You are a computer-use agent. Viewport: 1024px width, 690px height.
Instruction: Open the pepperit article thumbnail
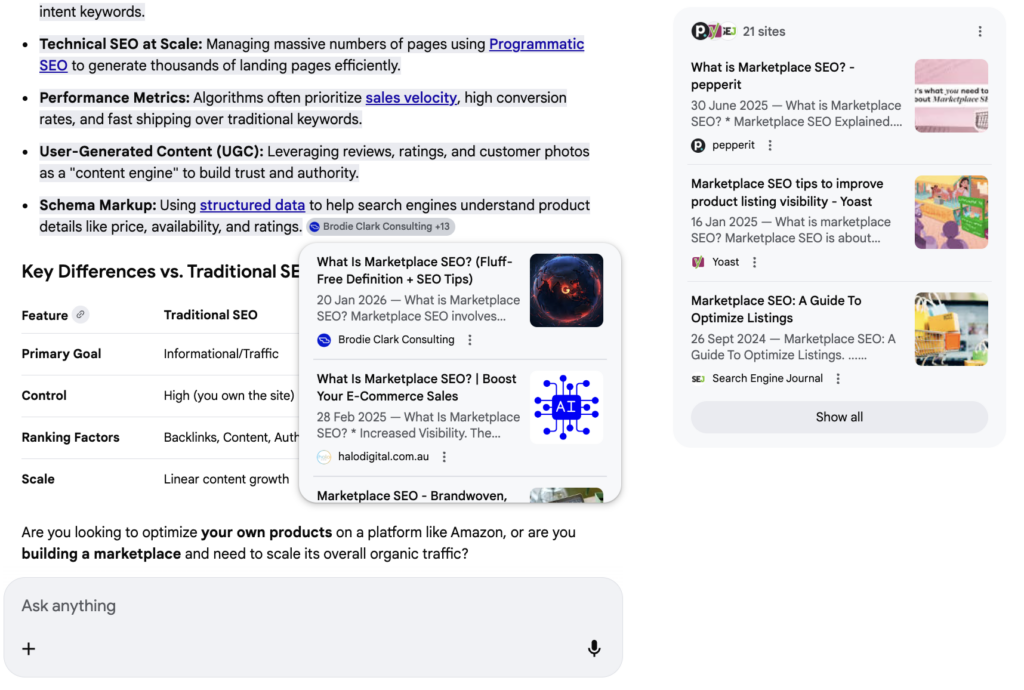[x=951, y=96]
